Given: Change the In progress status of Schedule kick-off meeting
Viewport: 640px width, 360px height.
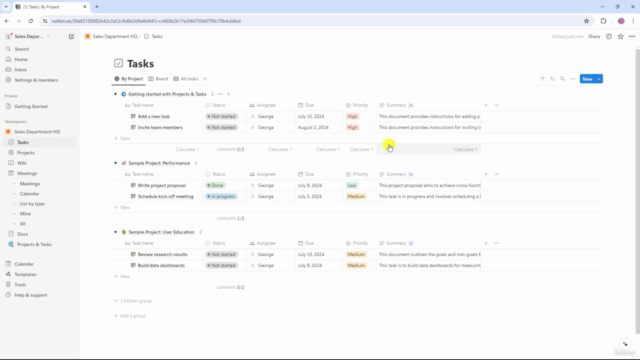Looking at the screenshot, I should (x=221, y=196).
